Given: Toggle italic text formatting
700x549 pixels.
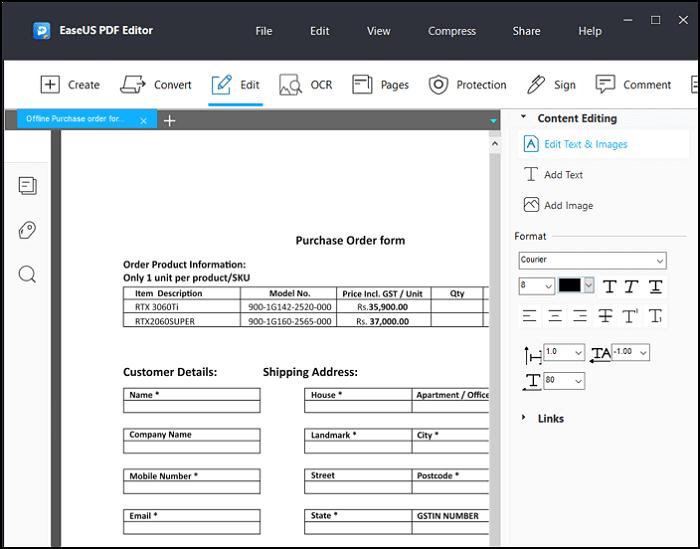Looking at the screenshot, I should click(632, 287).
